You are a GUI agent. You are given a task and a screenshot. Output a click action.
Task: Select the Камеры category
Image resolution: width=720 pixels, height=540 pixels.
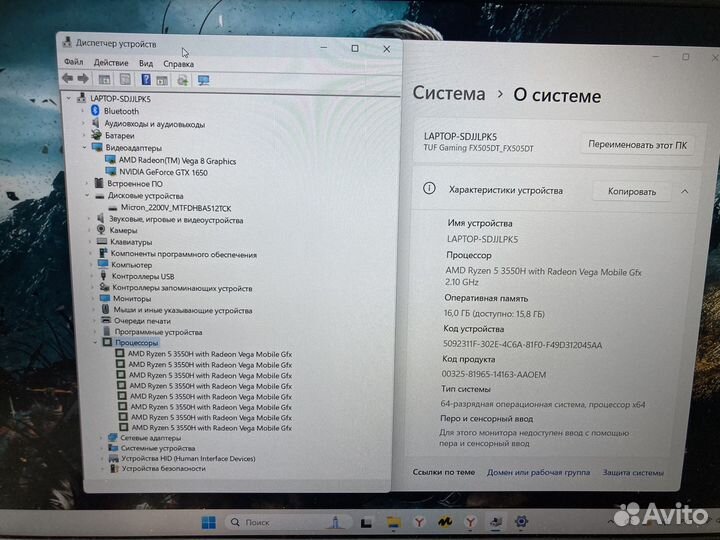(123, 231)
